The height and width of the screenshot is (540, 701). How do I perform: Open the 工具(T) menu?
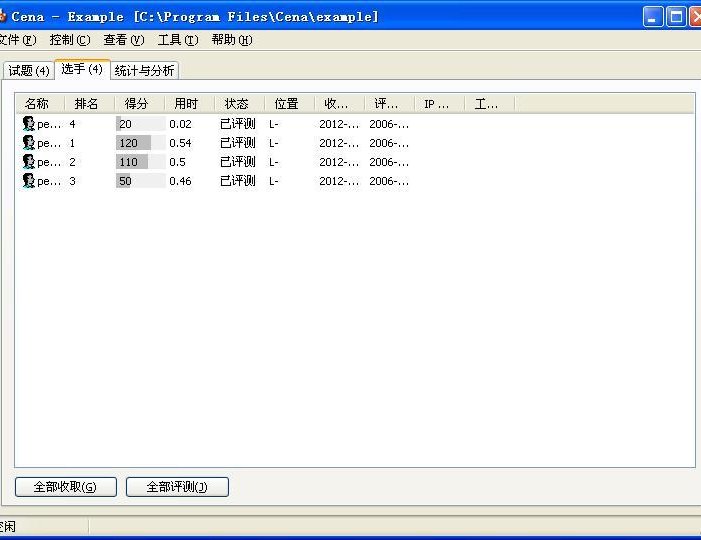178,40
